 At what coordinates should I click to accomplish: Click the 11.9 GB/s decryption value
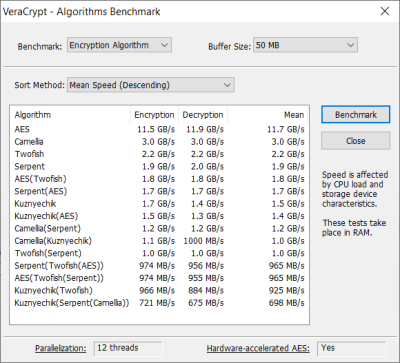coord(205,129)
